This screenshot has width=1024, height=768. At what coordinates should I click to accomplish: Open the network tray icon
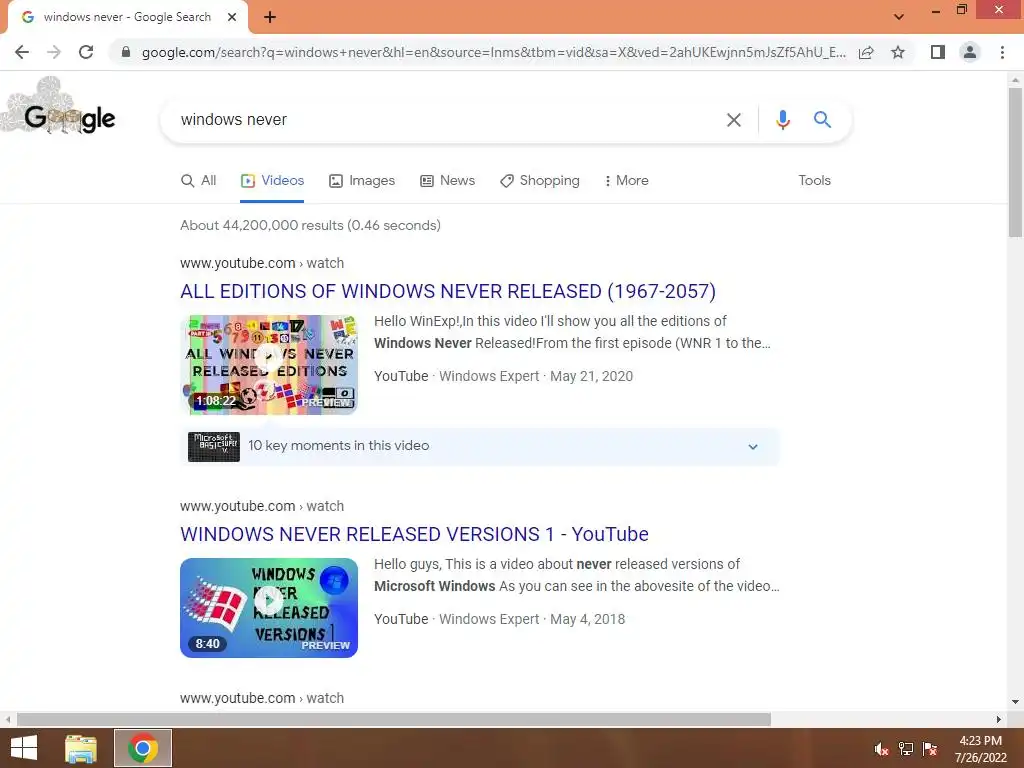906,749
